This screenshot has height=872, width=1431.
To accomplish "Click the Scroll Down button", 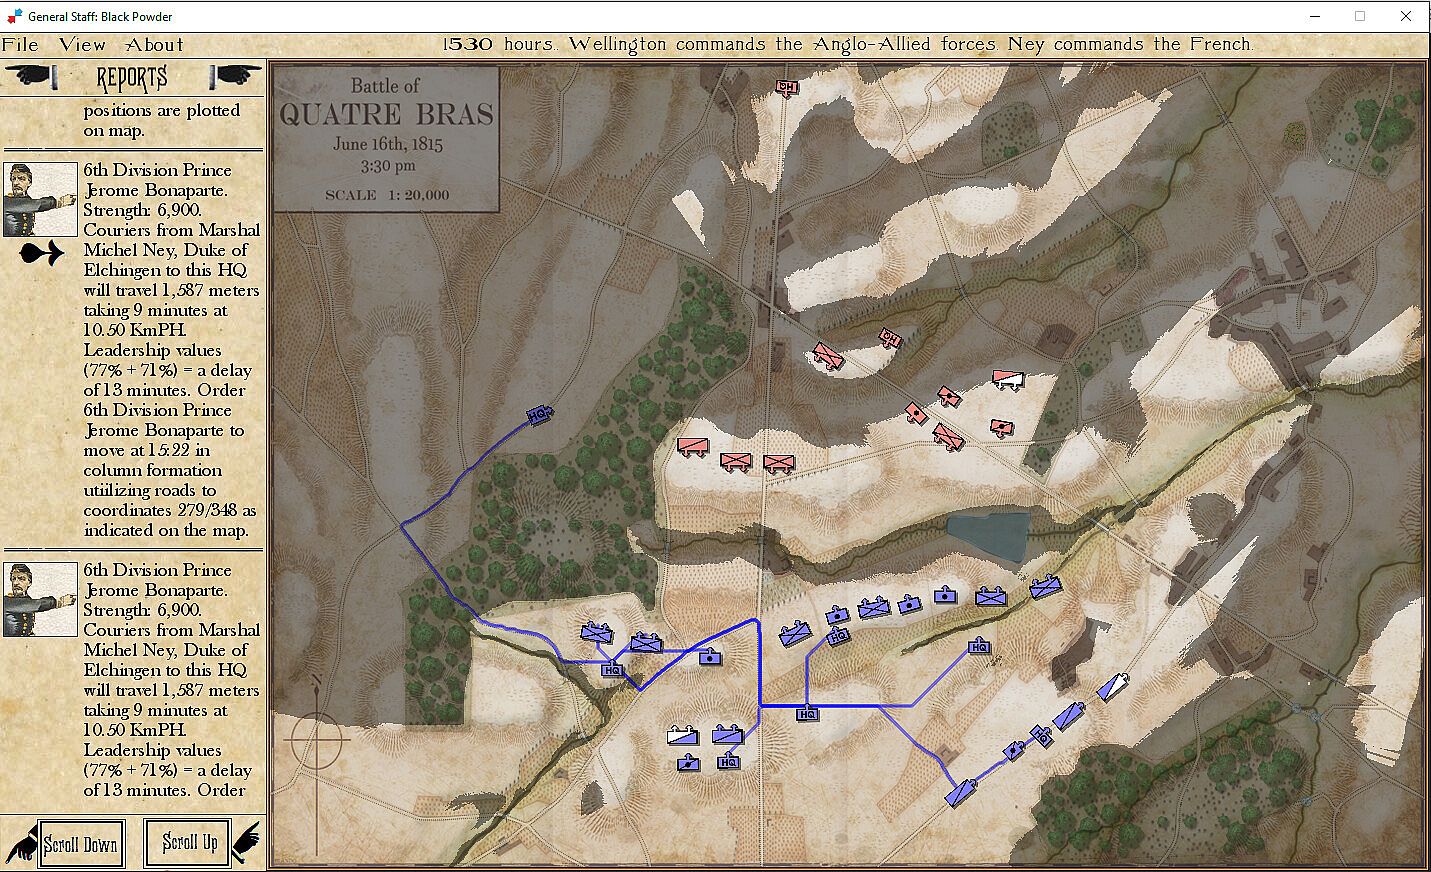I will 80,844.
